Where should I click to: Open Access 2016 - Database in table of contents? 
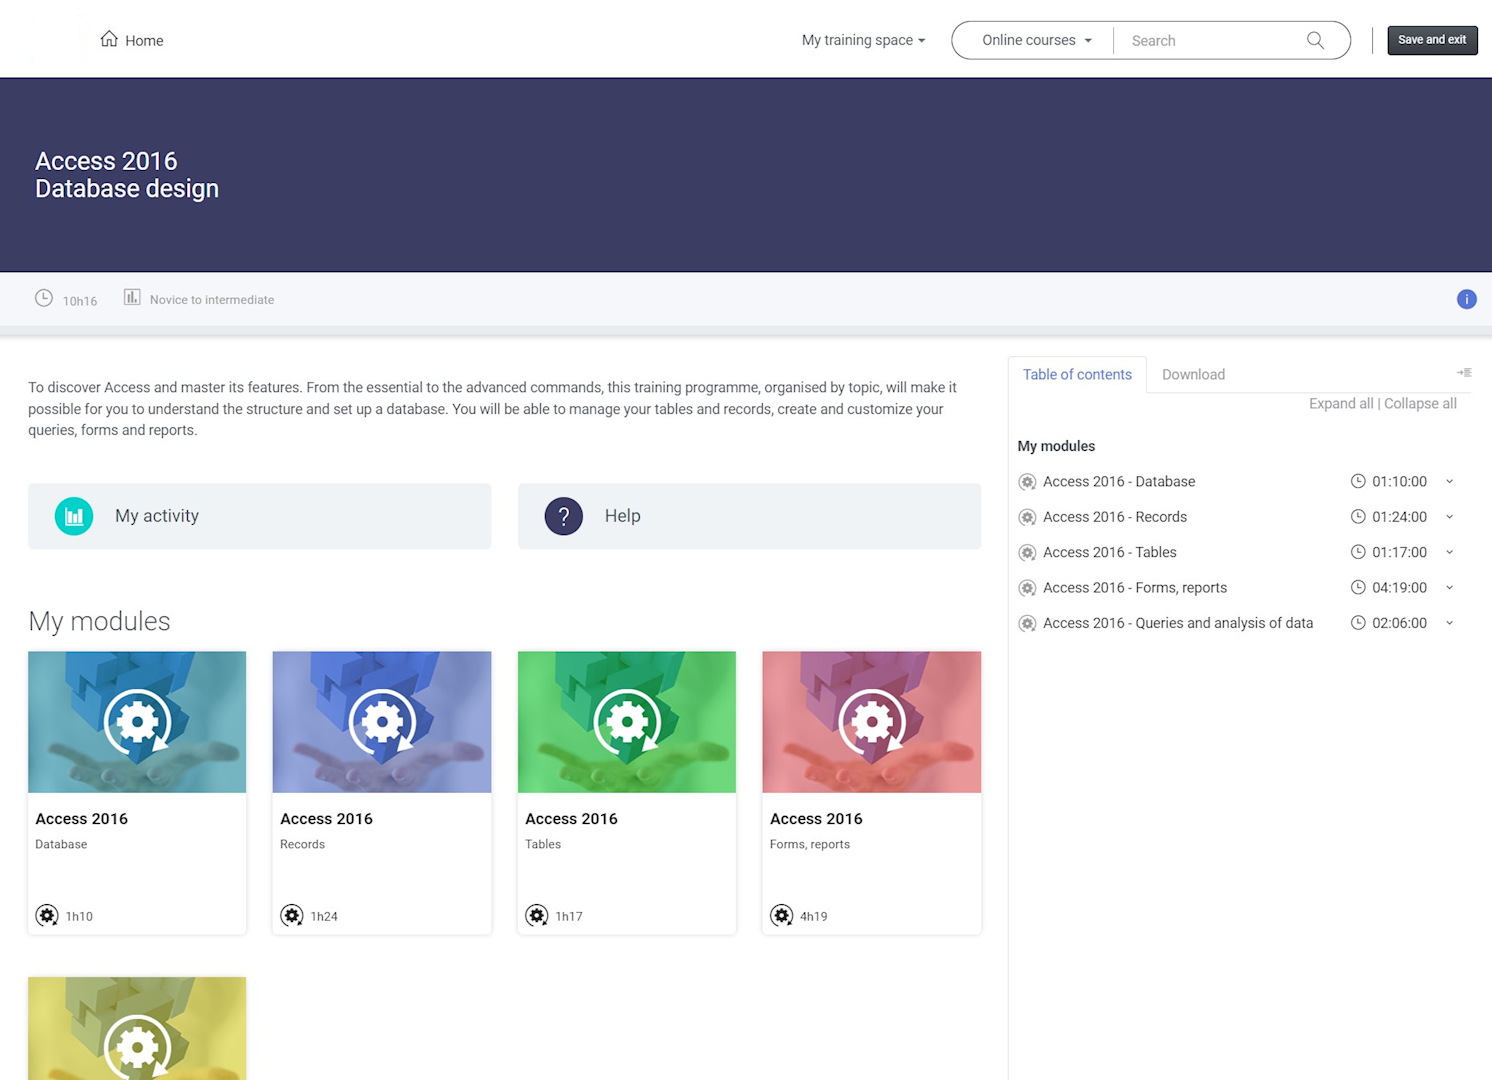click(x=1119, y=481)
